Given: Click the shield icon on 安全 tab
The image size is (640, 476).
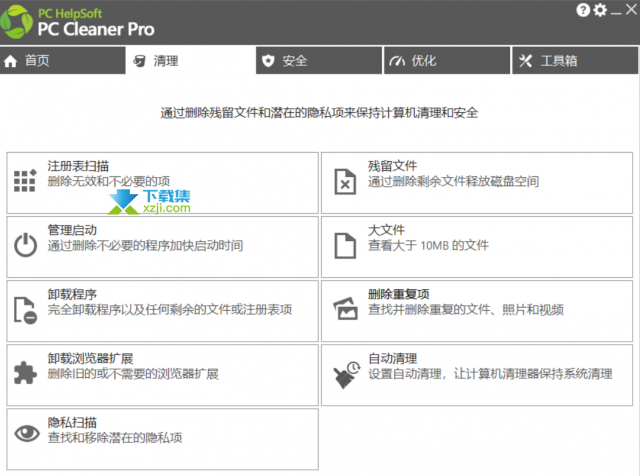Looking at the screenshot, I should [268, 61].
